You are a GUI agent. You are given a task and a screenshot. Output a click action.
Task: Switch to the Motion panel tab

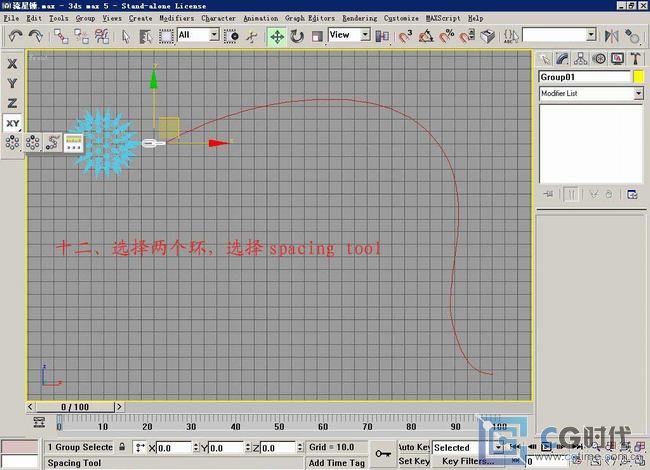coord(599,59)
